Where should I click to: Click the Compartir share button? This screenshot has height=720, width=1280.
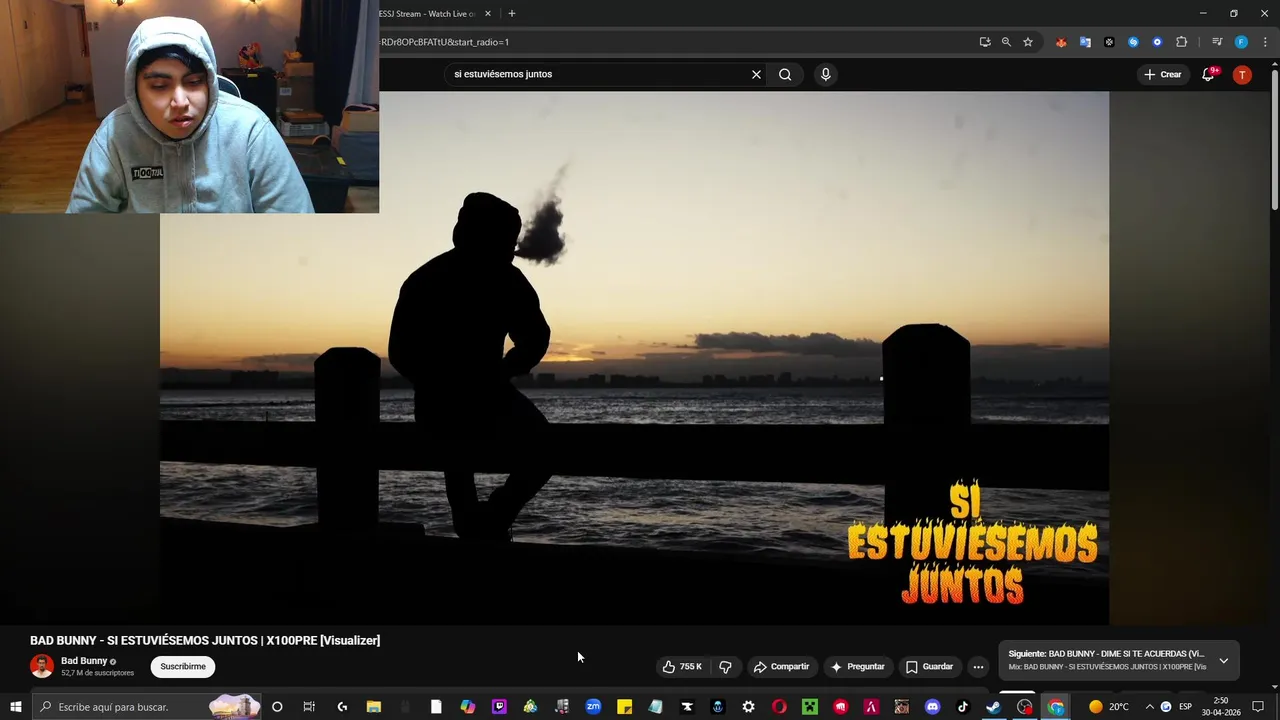coord(781,667)
